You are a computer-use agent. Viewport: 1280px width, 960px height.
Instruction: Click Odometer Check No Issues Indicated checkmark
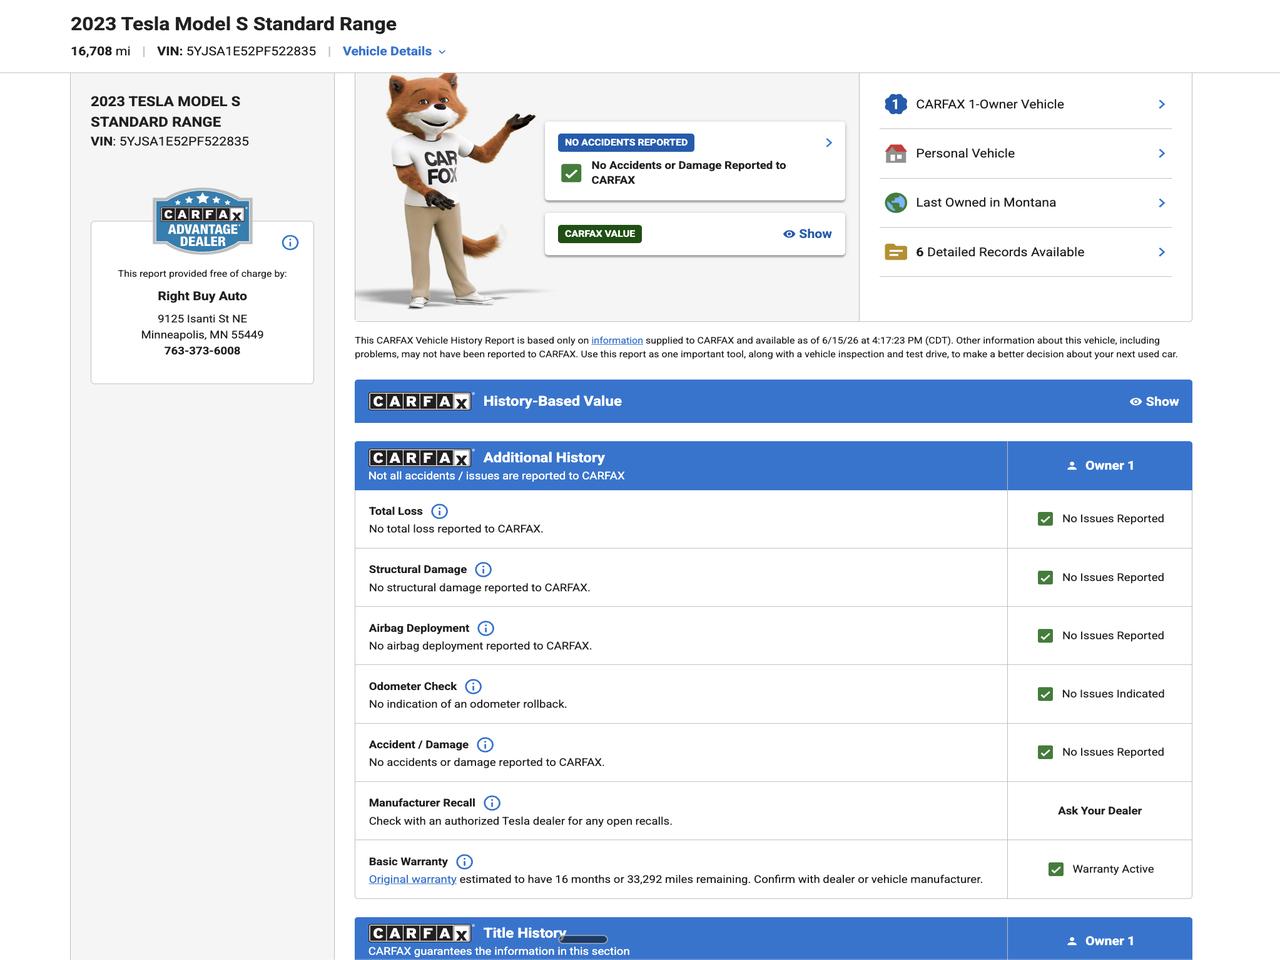pyautogui.click(x=1045, y=694)
